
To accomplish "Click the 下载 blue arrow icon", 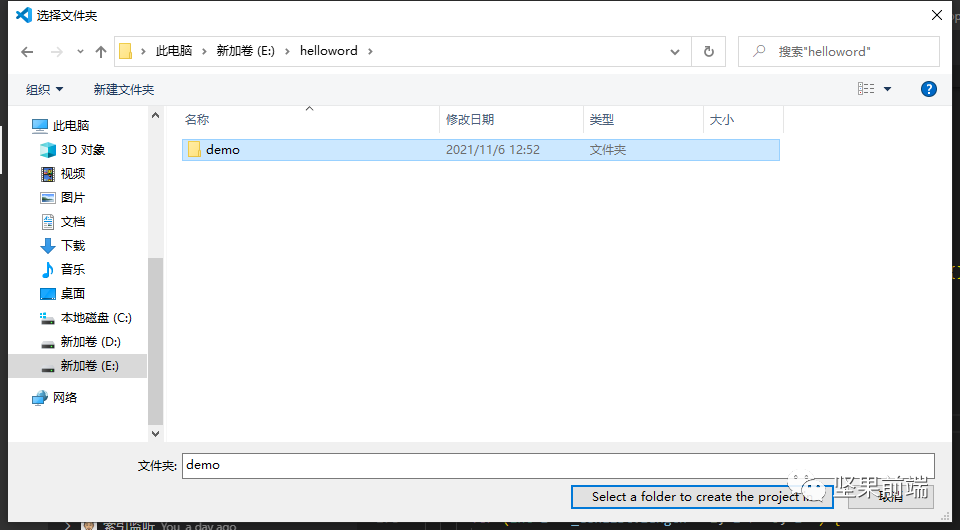I will click(x=48, y=246).
